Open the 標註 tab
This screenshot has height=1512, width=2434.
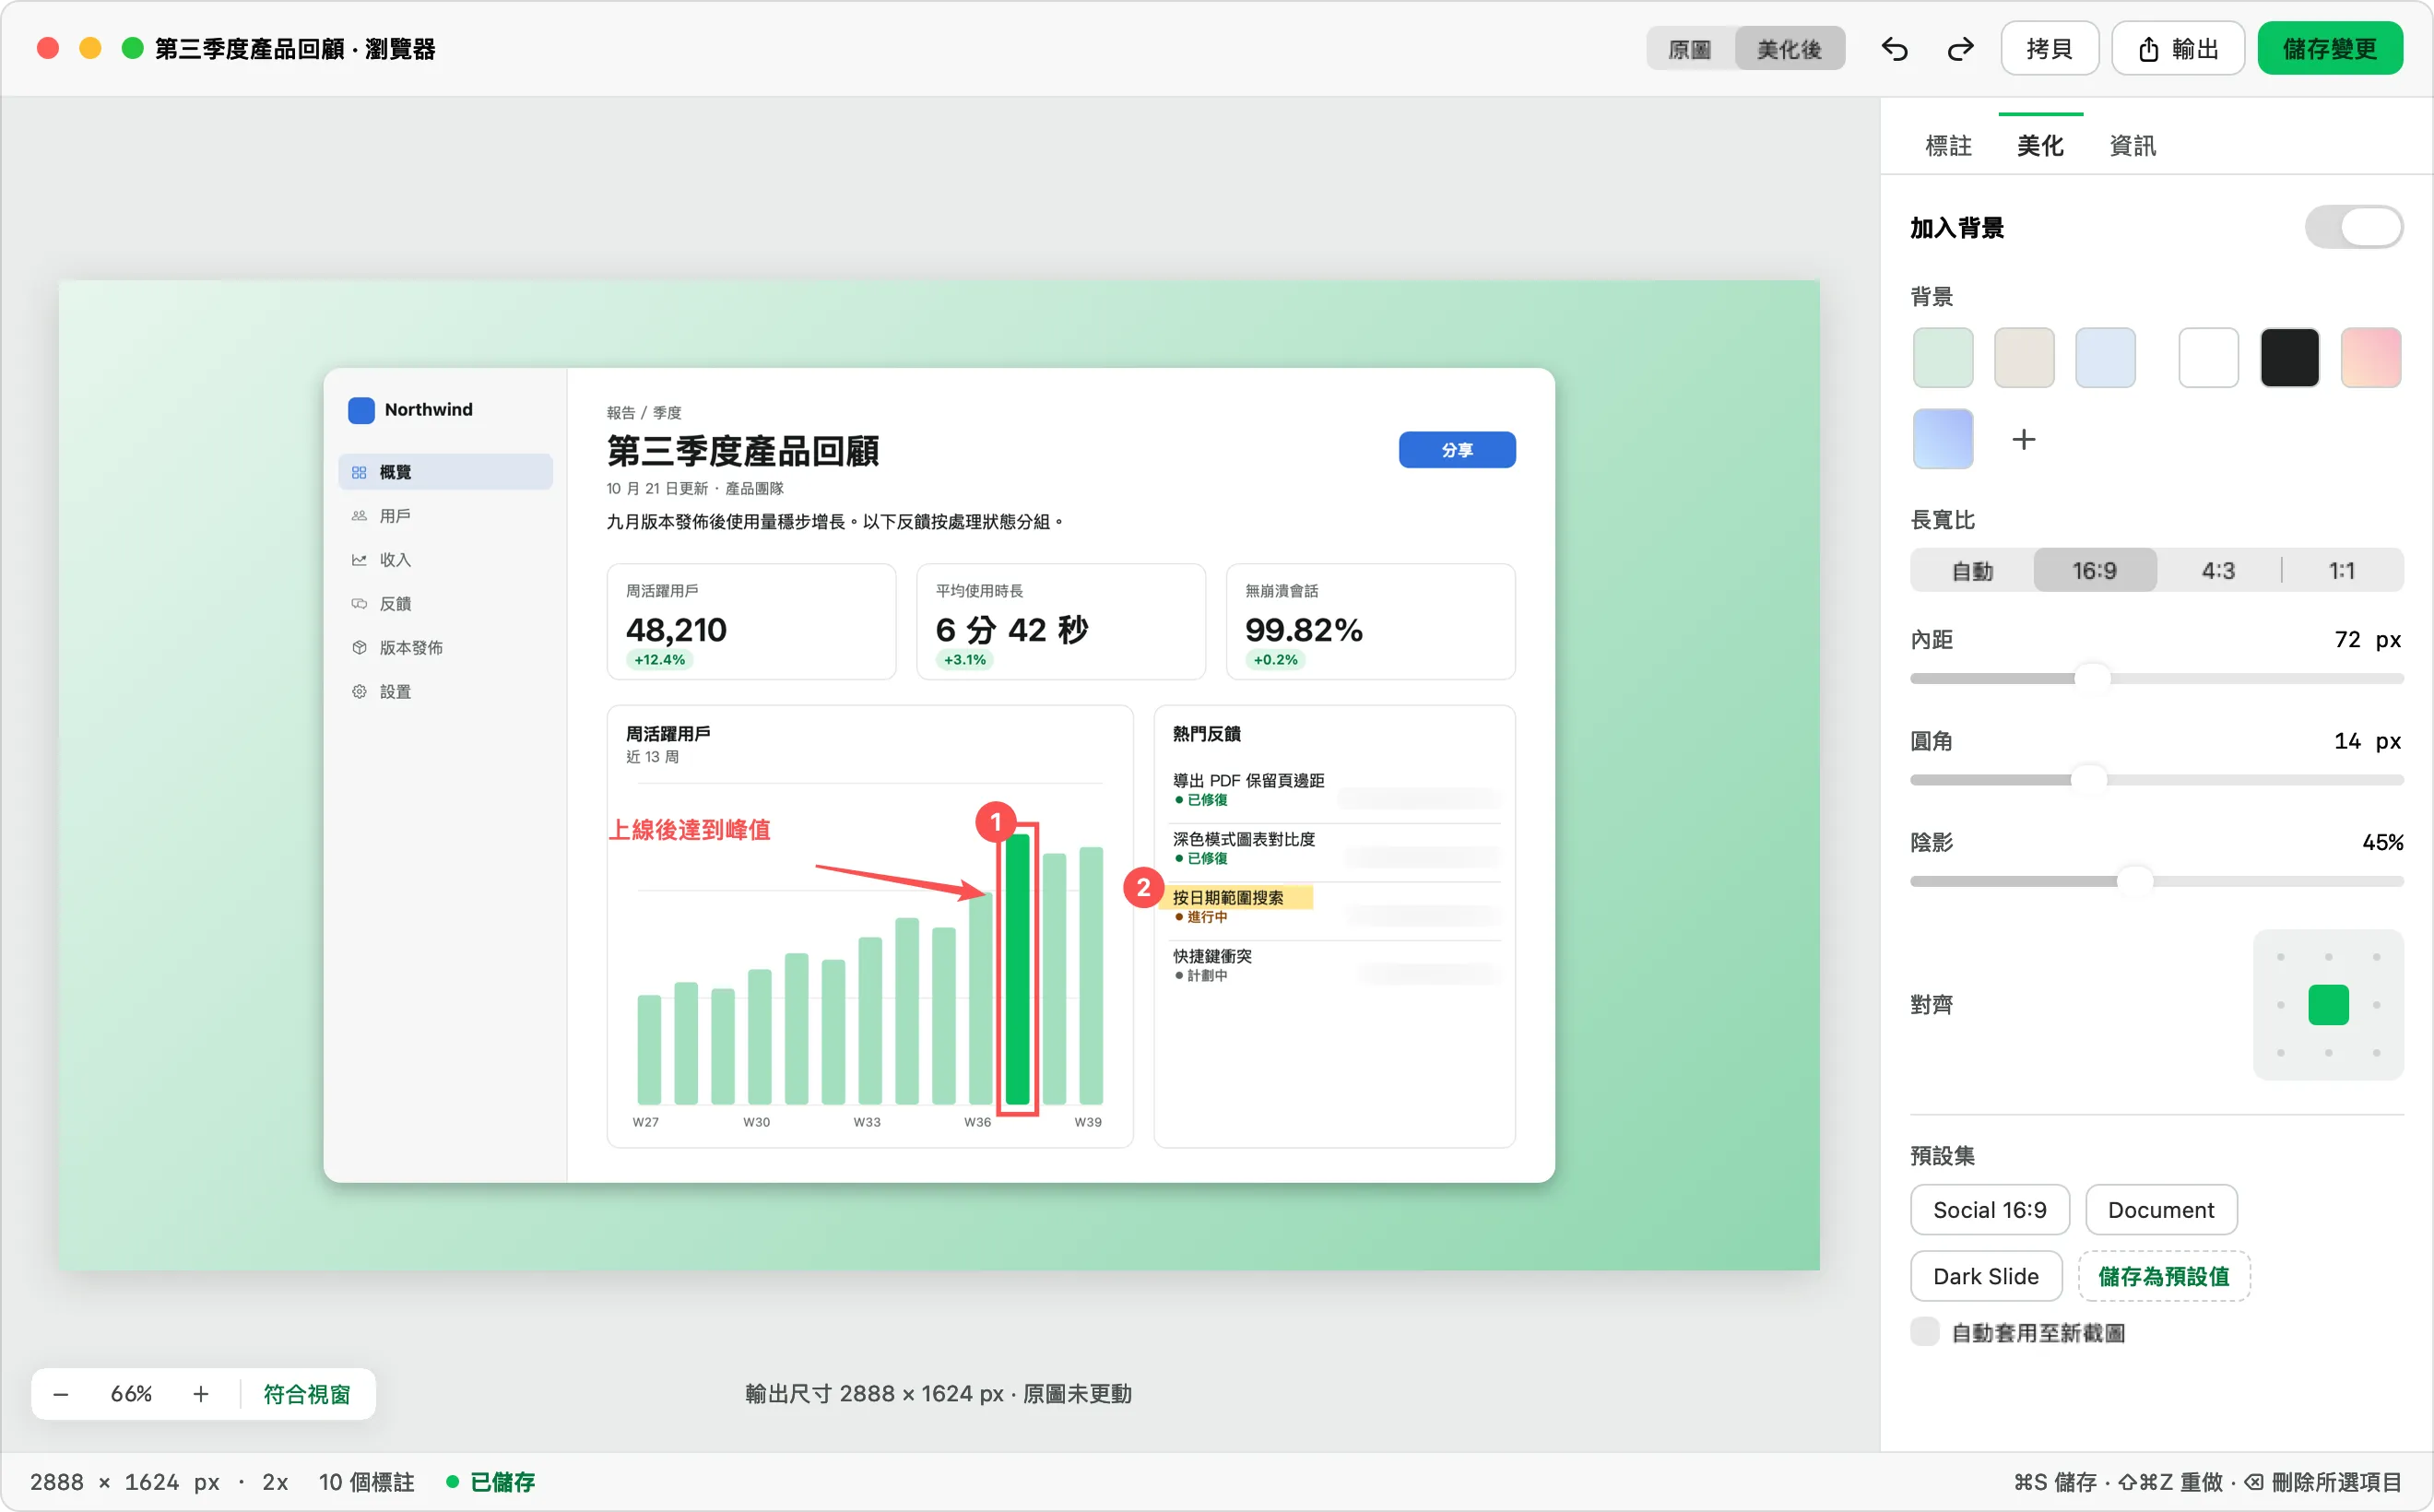(x=1948, y=146)
